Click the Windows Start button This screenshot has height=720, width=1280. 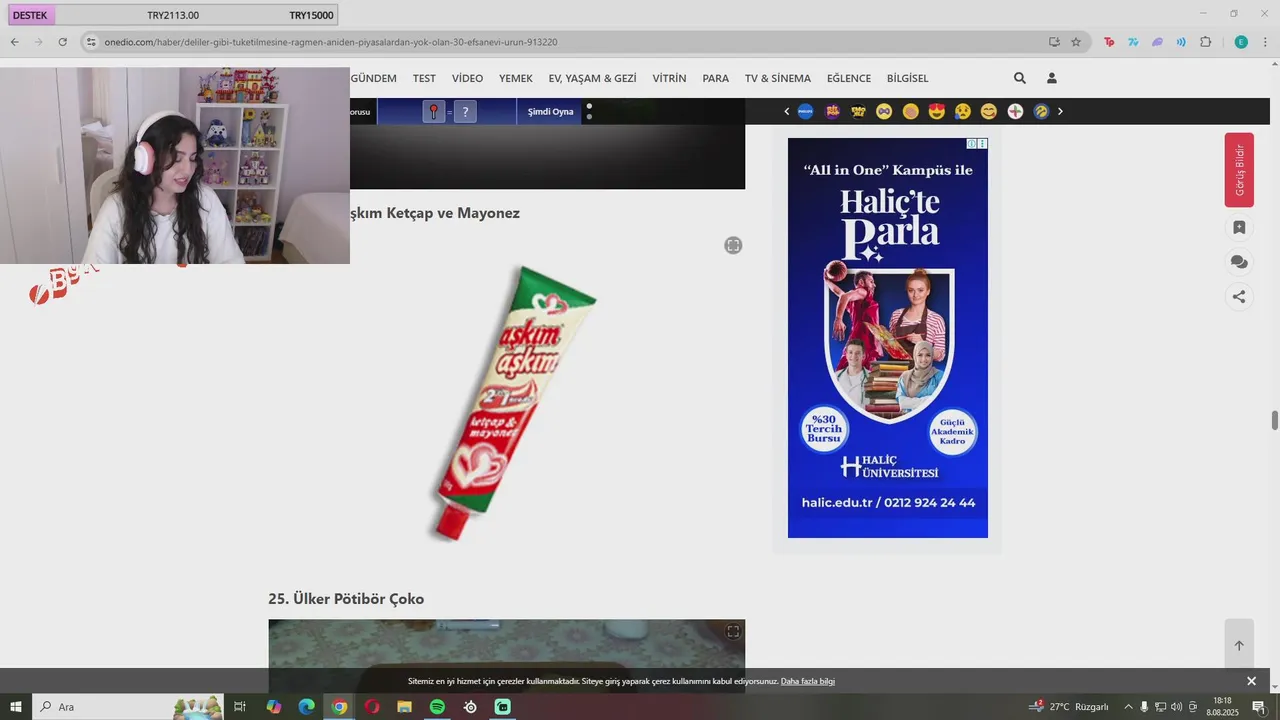tap(15, 707)
